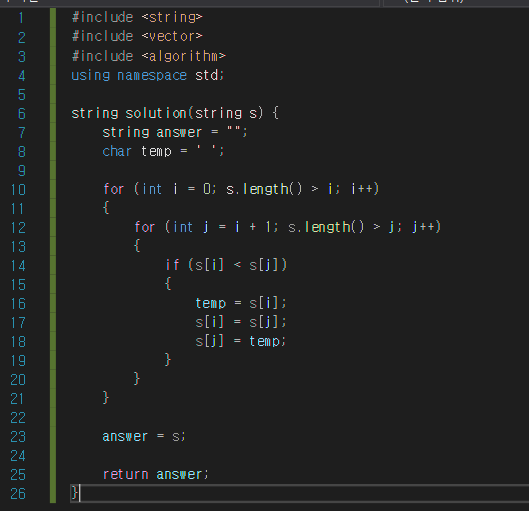Click 's[i] = s[j];' on line 17
Screen dimensions: 529x511
point(241,322)
